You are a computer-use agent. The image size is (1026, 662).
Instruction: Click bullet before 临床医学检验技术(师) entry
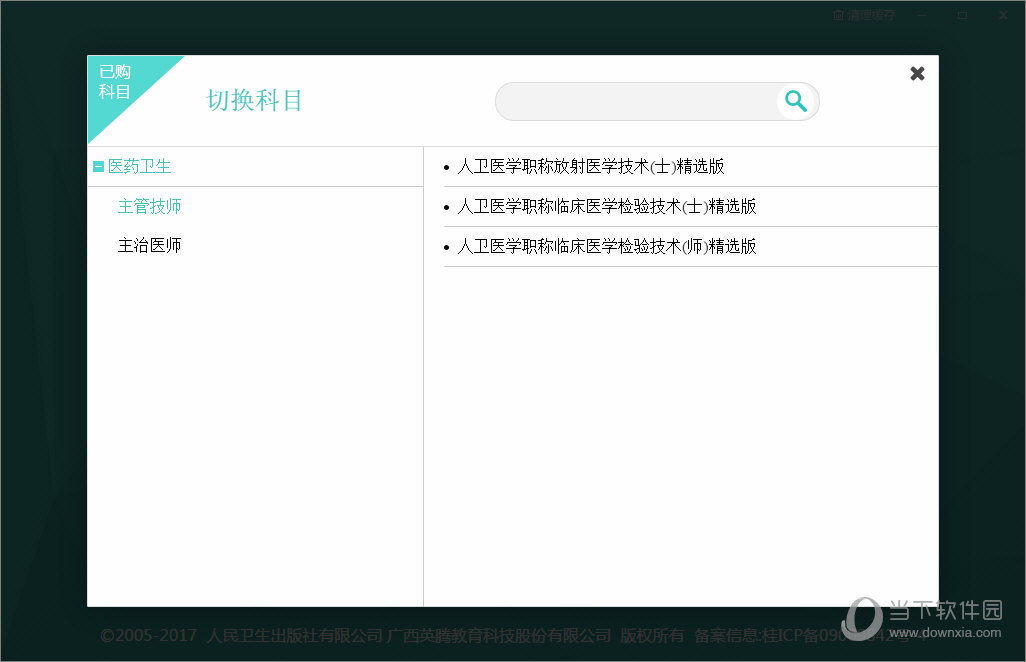tap(447, 247)
